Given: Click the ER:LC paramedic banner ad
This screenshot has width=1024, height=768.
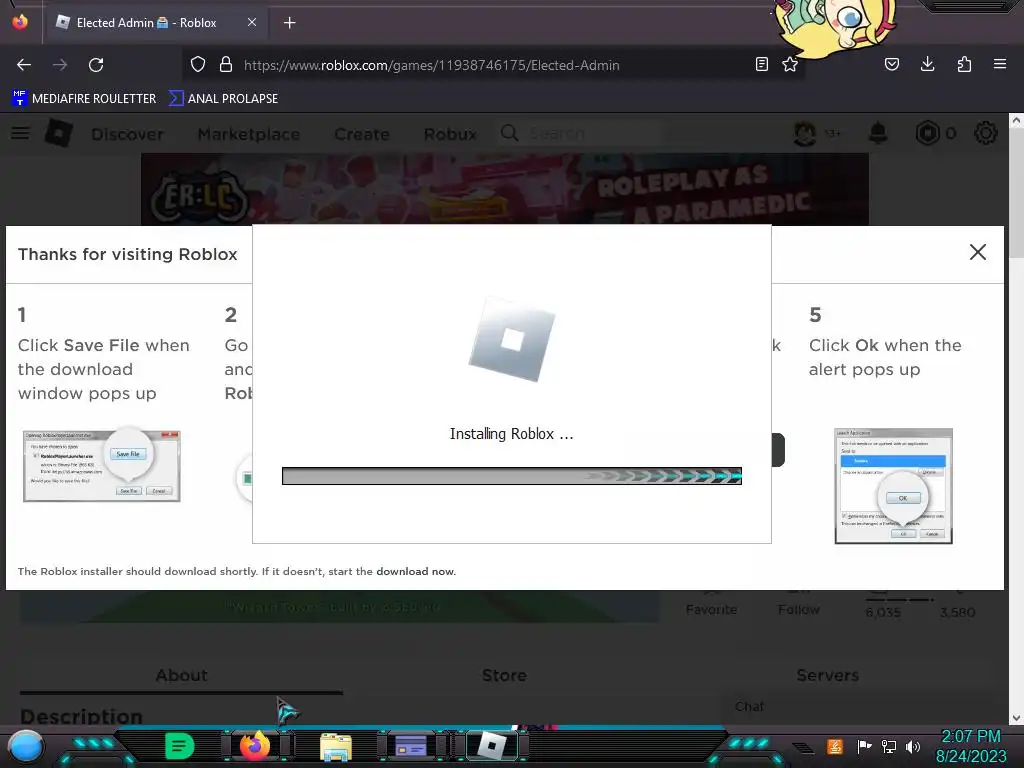Looking at the screenshot, I should coord(505,189).
